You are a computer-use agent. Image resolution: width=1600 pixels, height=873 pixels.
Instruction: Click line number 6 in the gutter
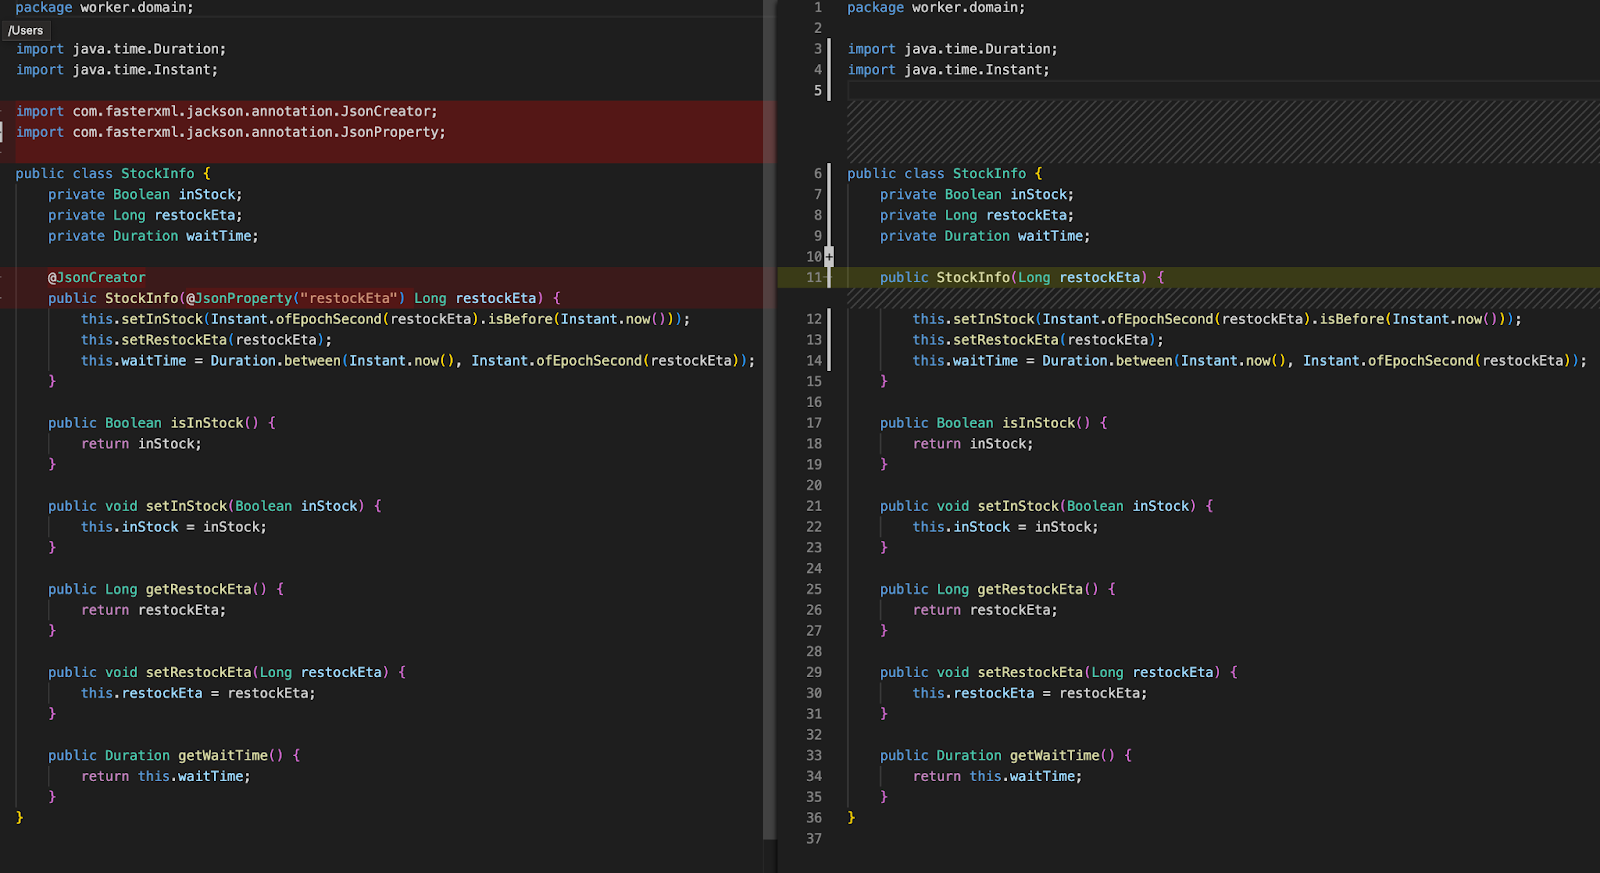point(817,174)
